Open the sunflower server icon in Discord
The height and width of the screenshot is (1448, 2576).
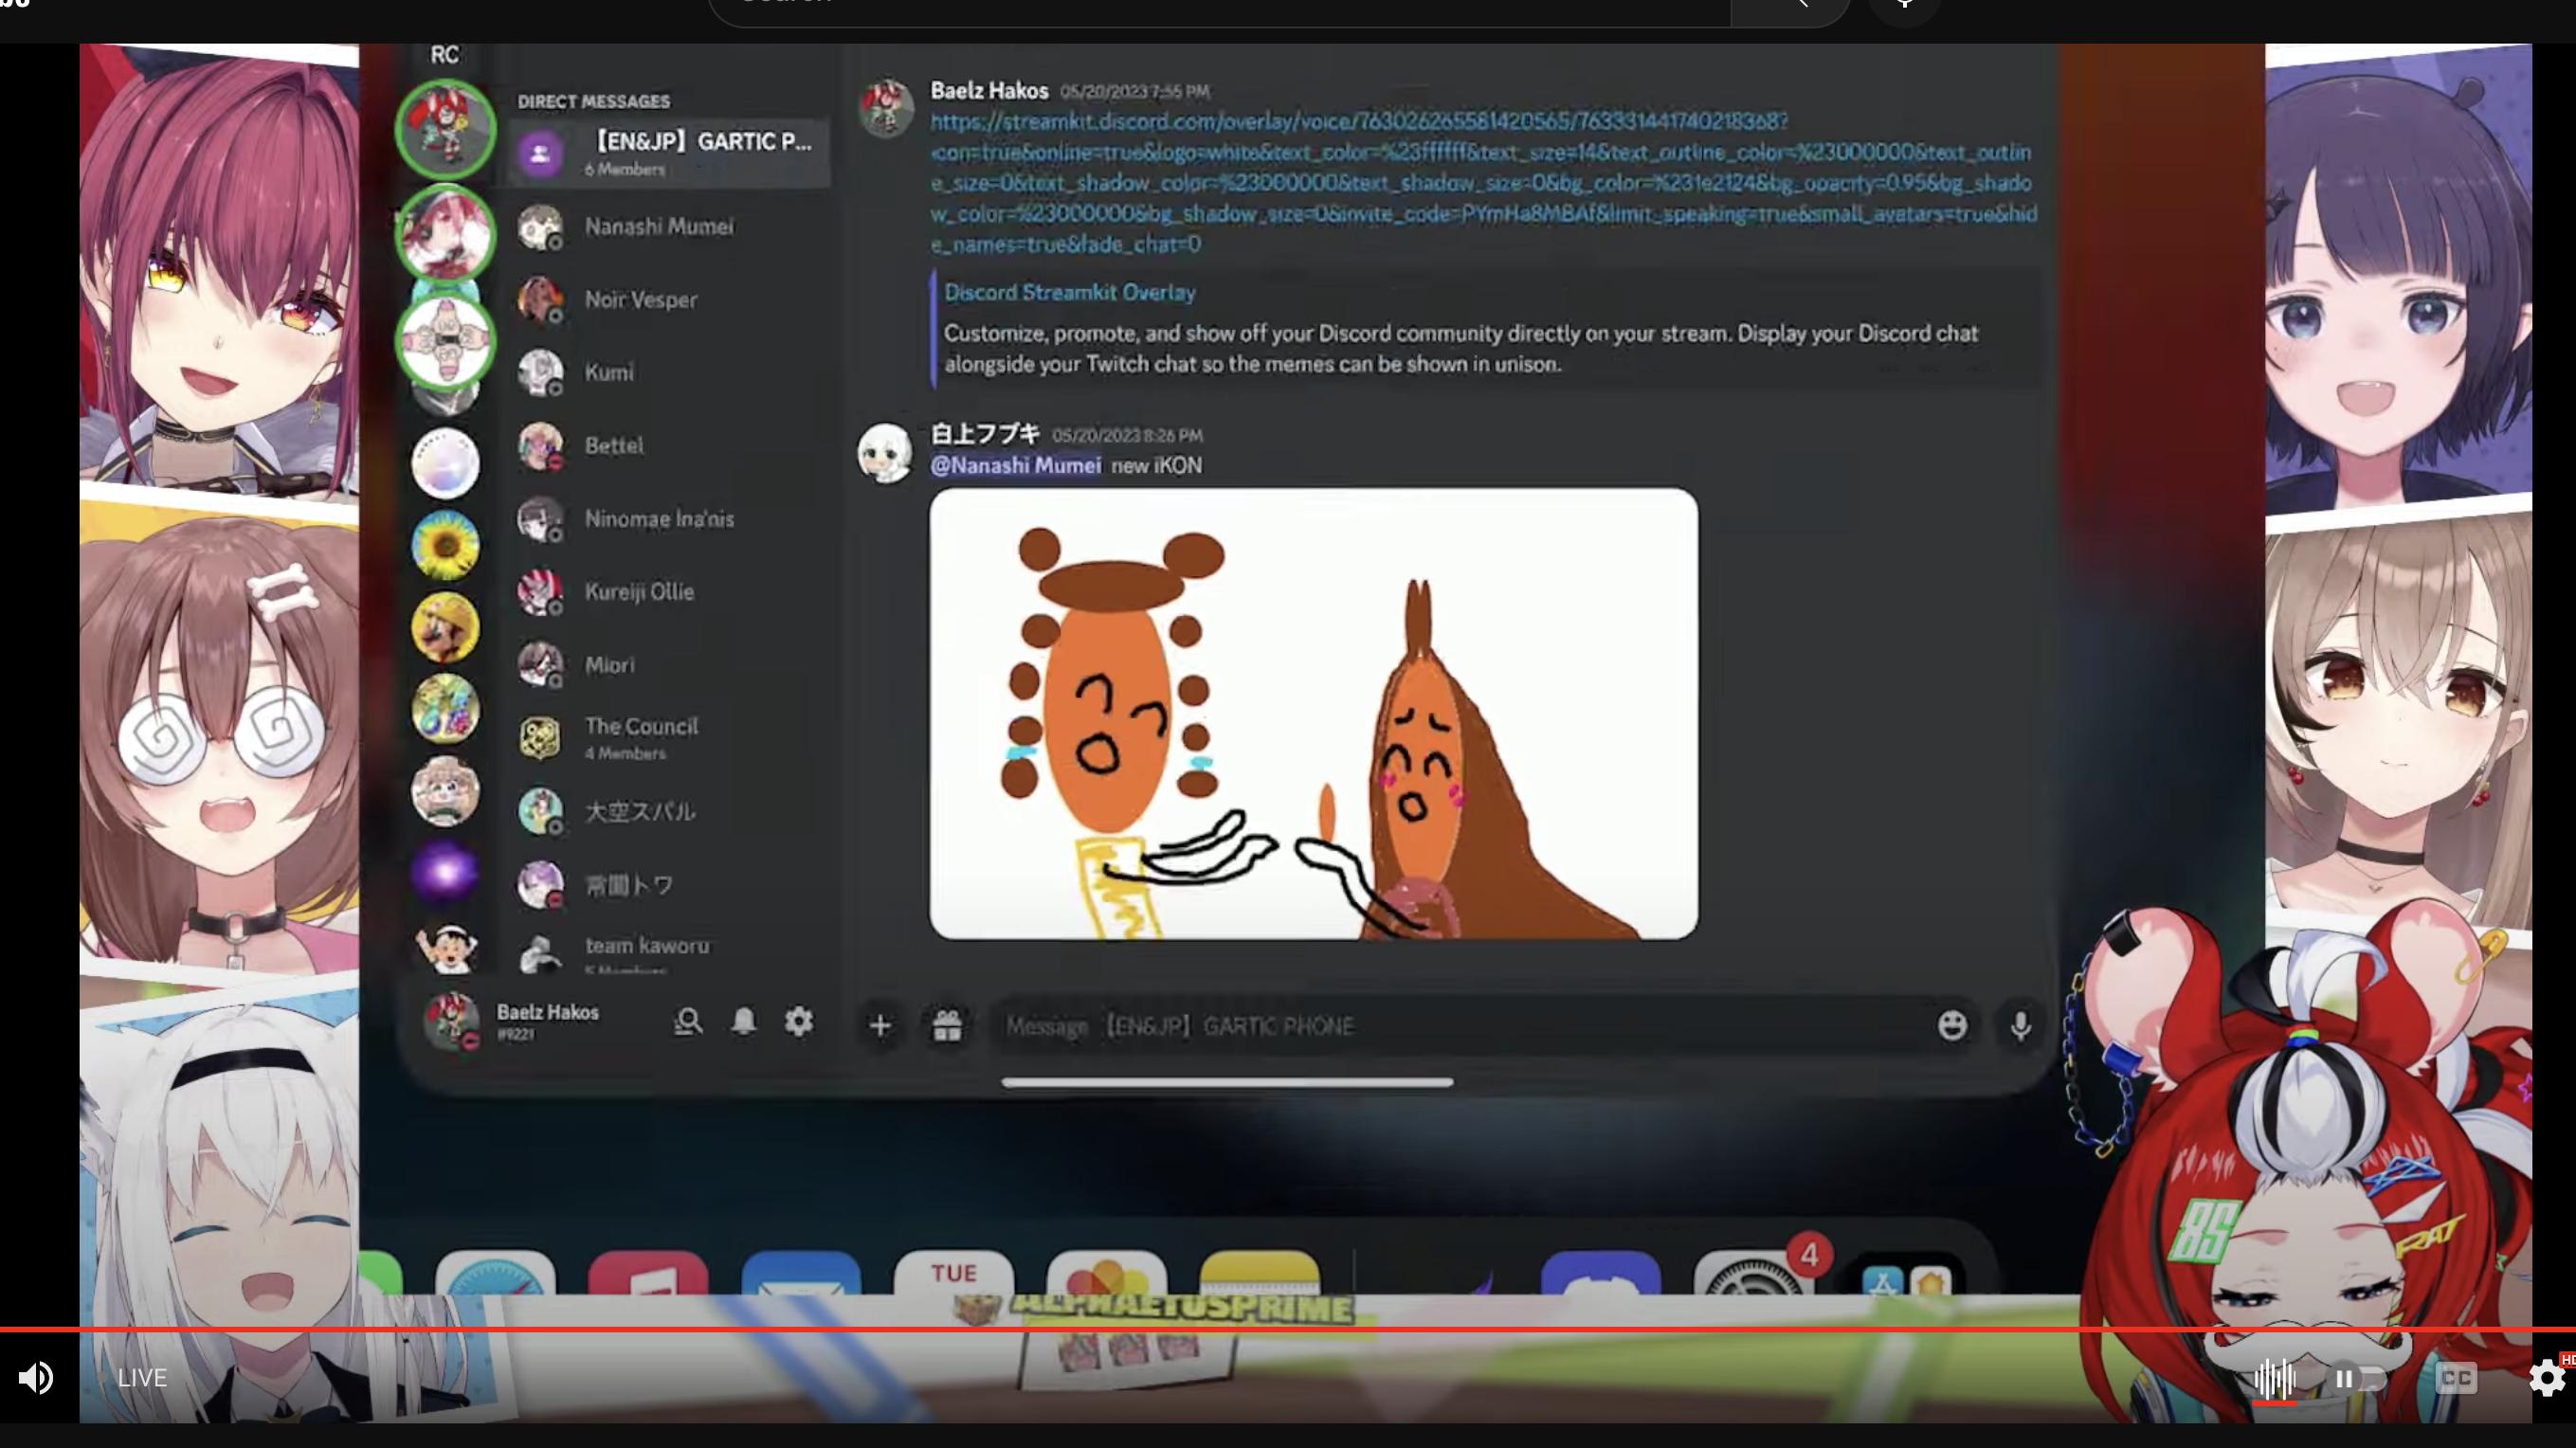tap(445, 546)
